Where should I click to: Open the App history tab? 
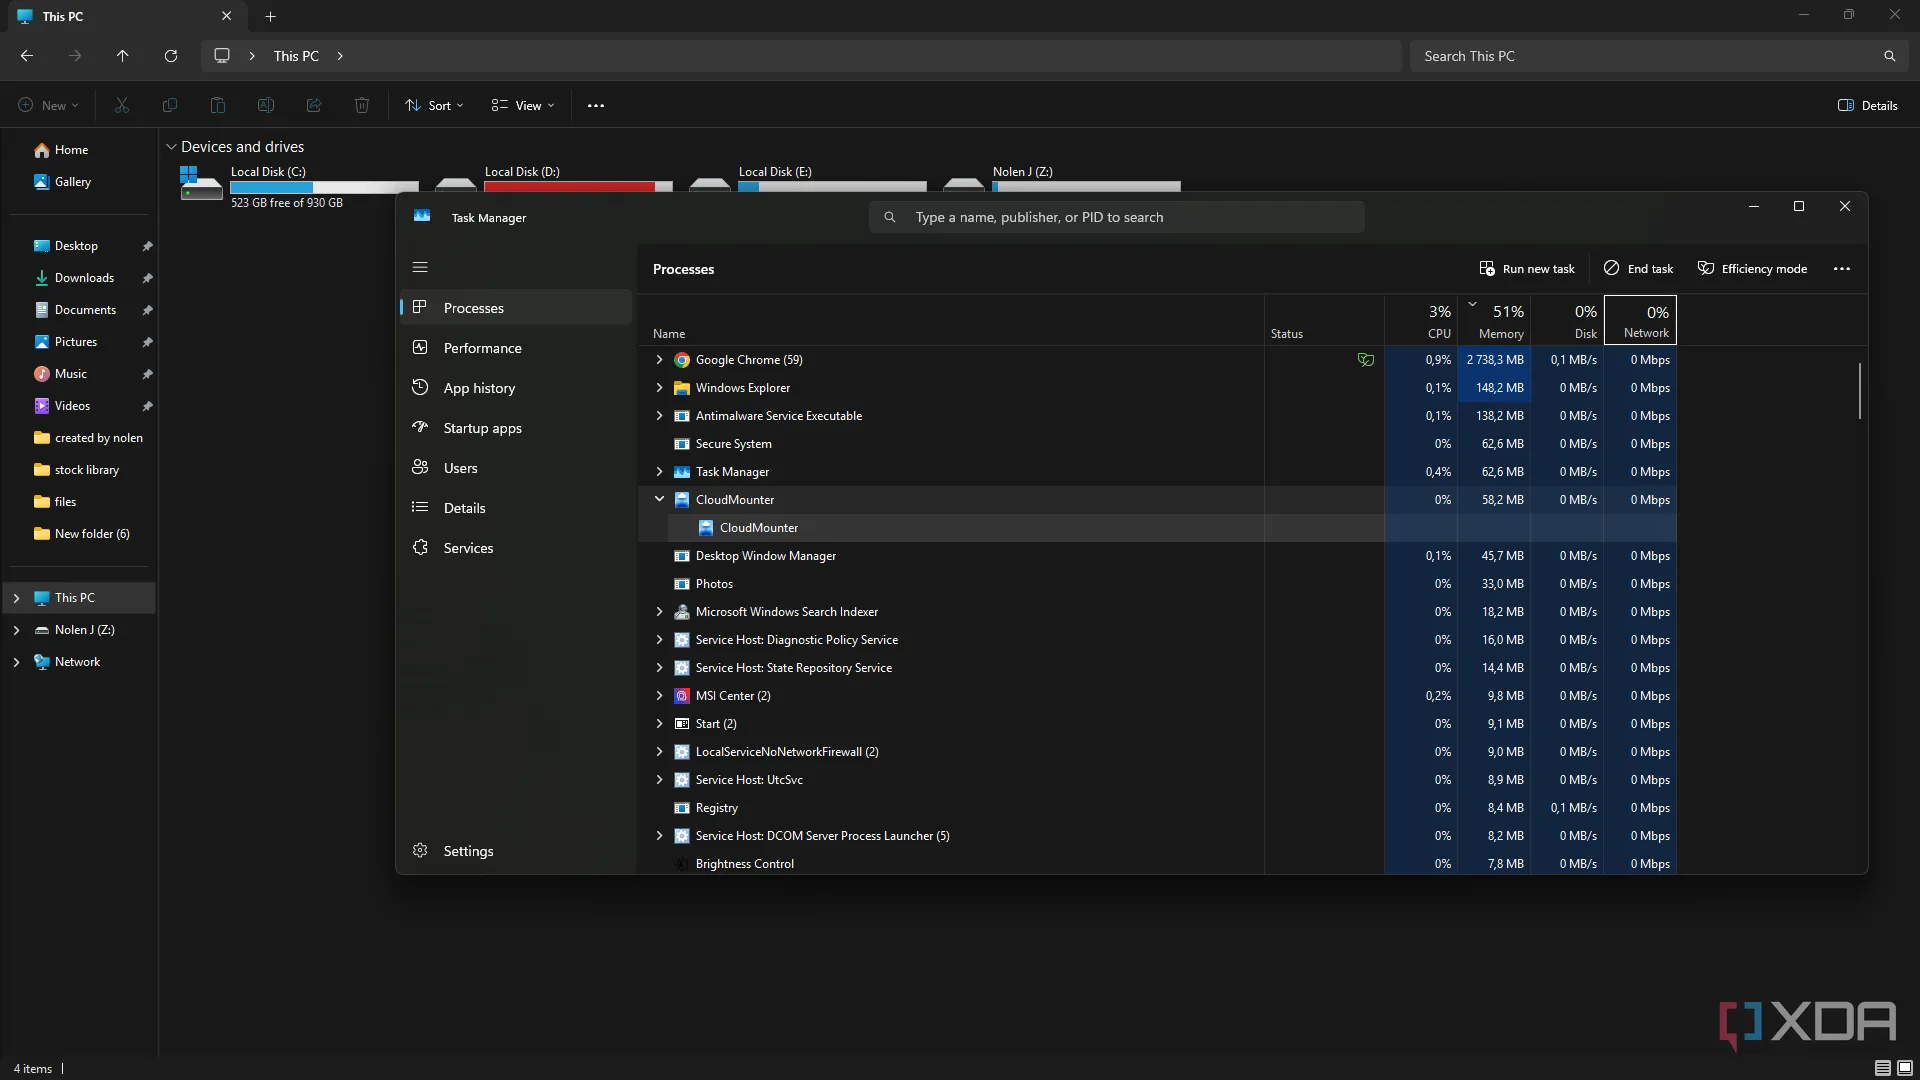(x=515, y=388)
